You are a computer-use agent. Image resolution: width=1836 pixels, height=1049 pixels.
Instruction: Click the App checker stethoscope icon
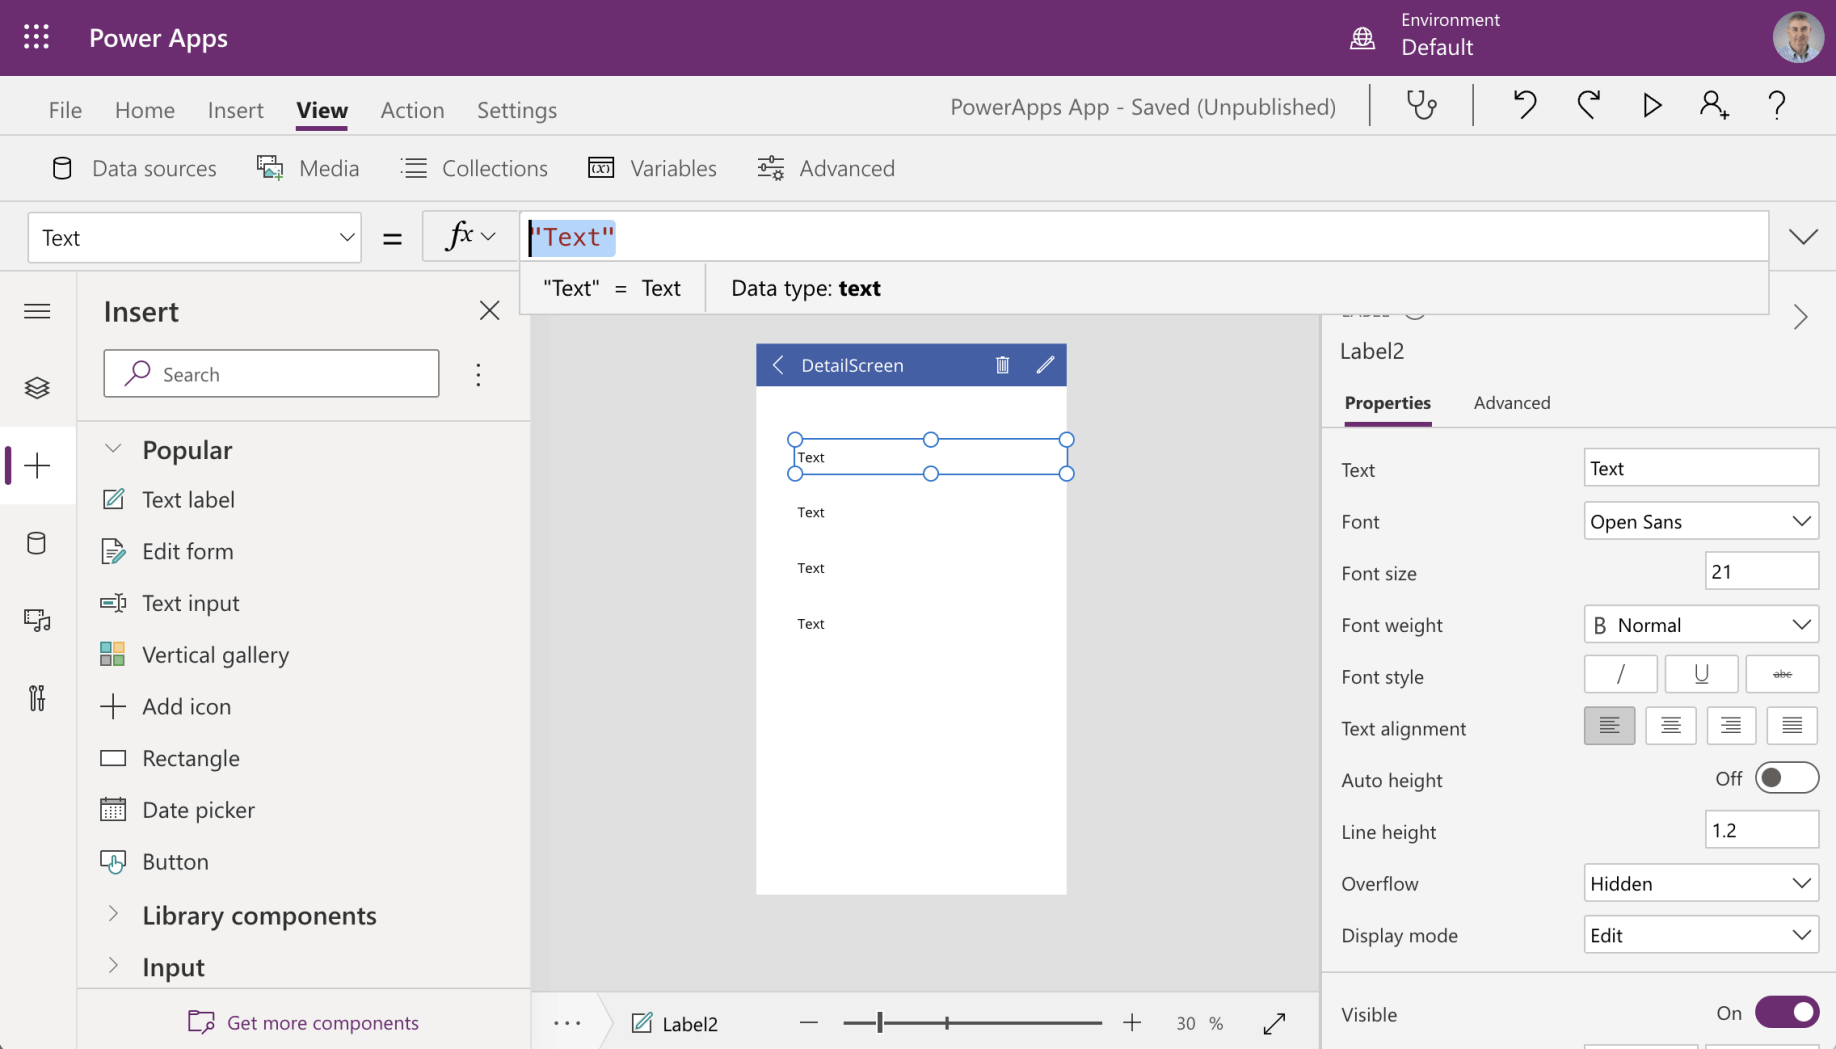click(x=1421, y=105)
